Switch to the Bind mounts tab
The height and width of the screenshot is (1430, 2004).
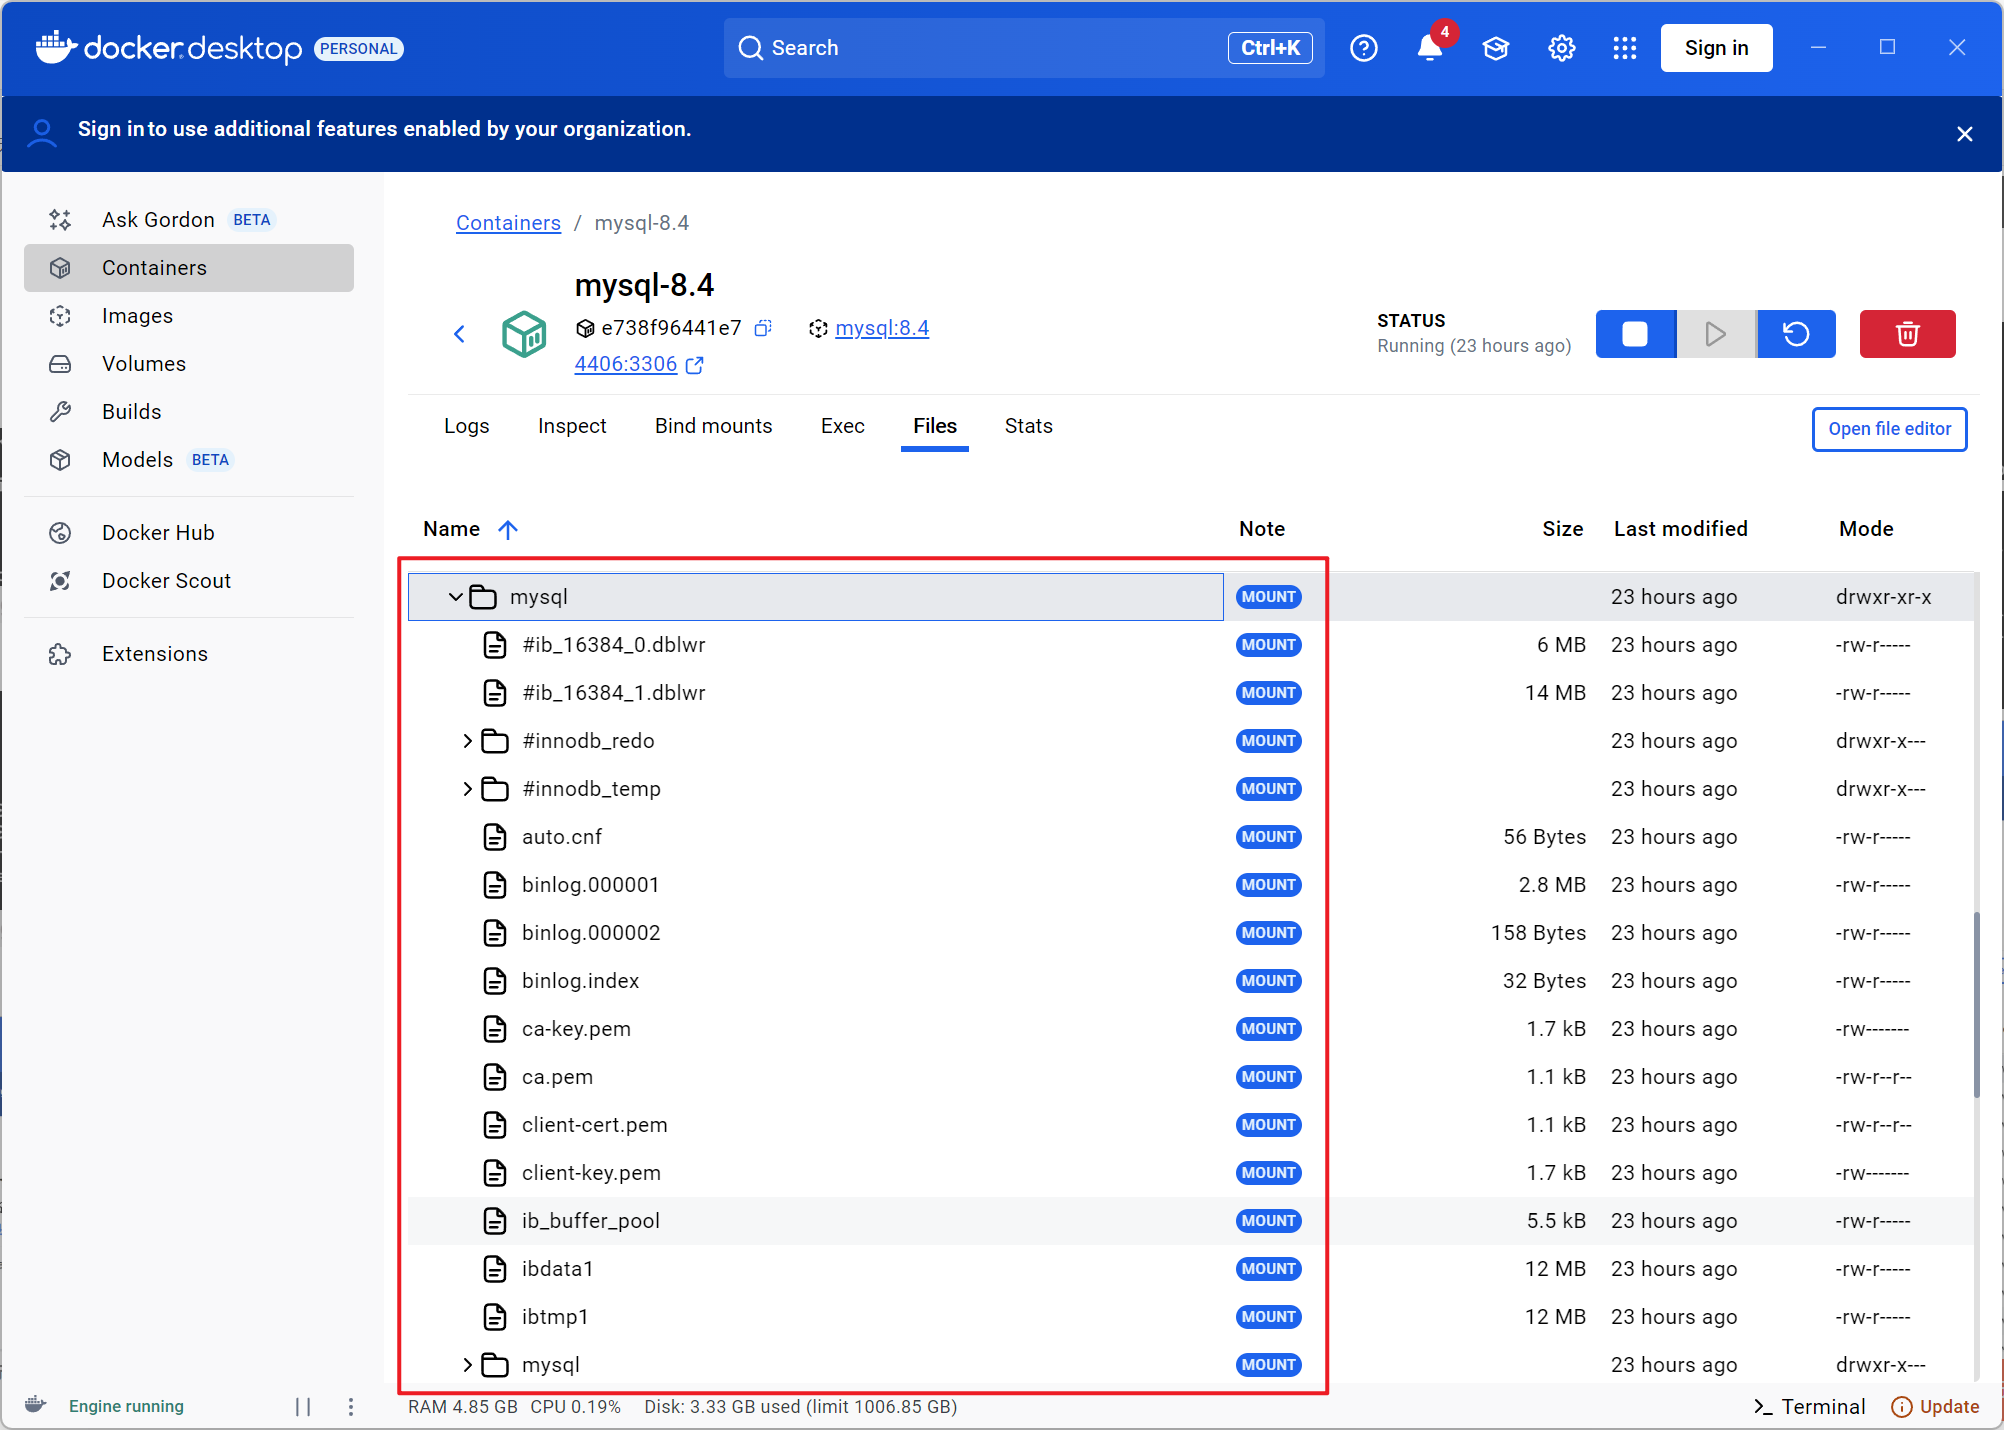coord(713,426)
